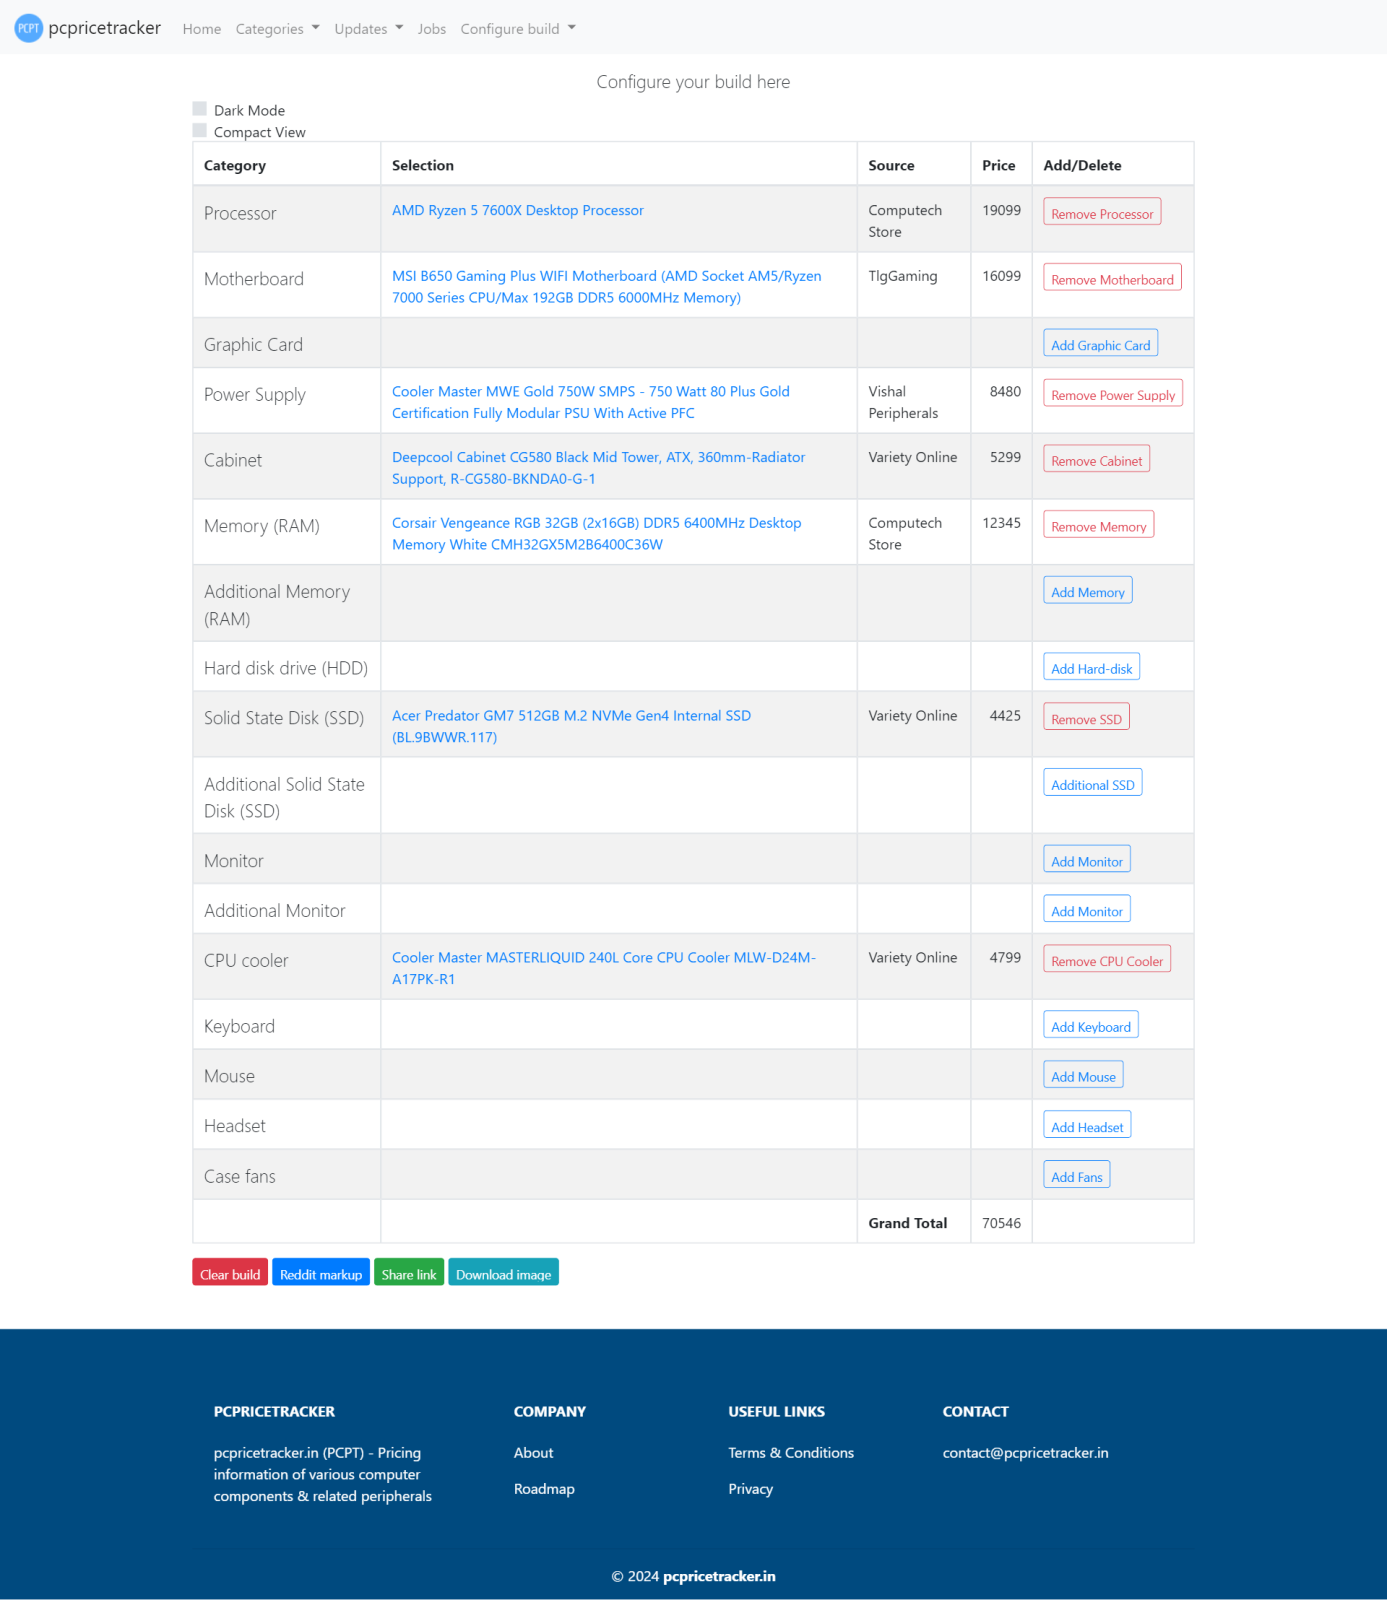Open Terms & Conditions link
The width and height of the screenshot is (1387, 1600).
tap(791, 1453)
